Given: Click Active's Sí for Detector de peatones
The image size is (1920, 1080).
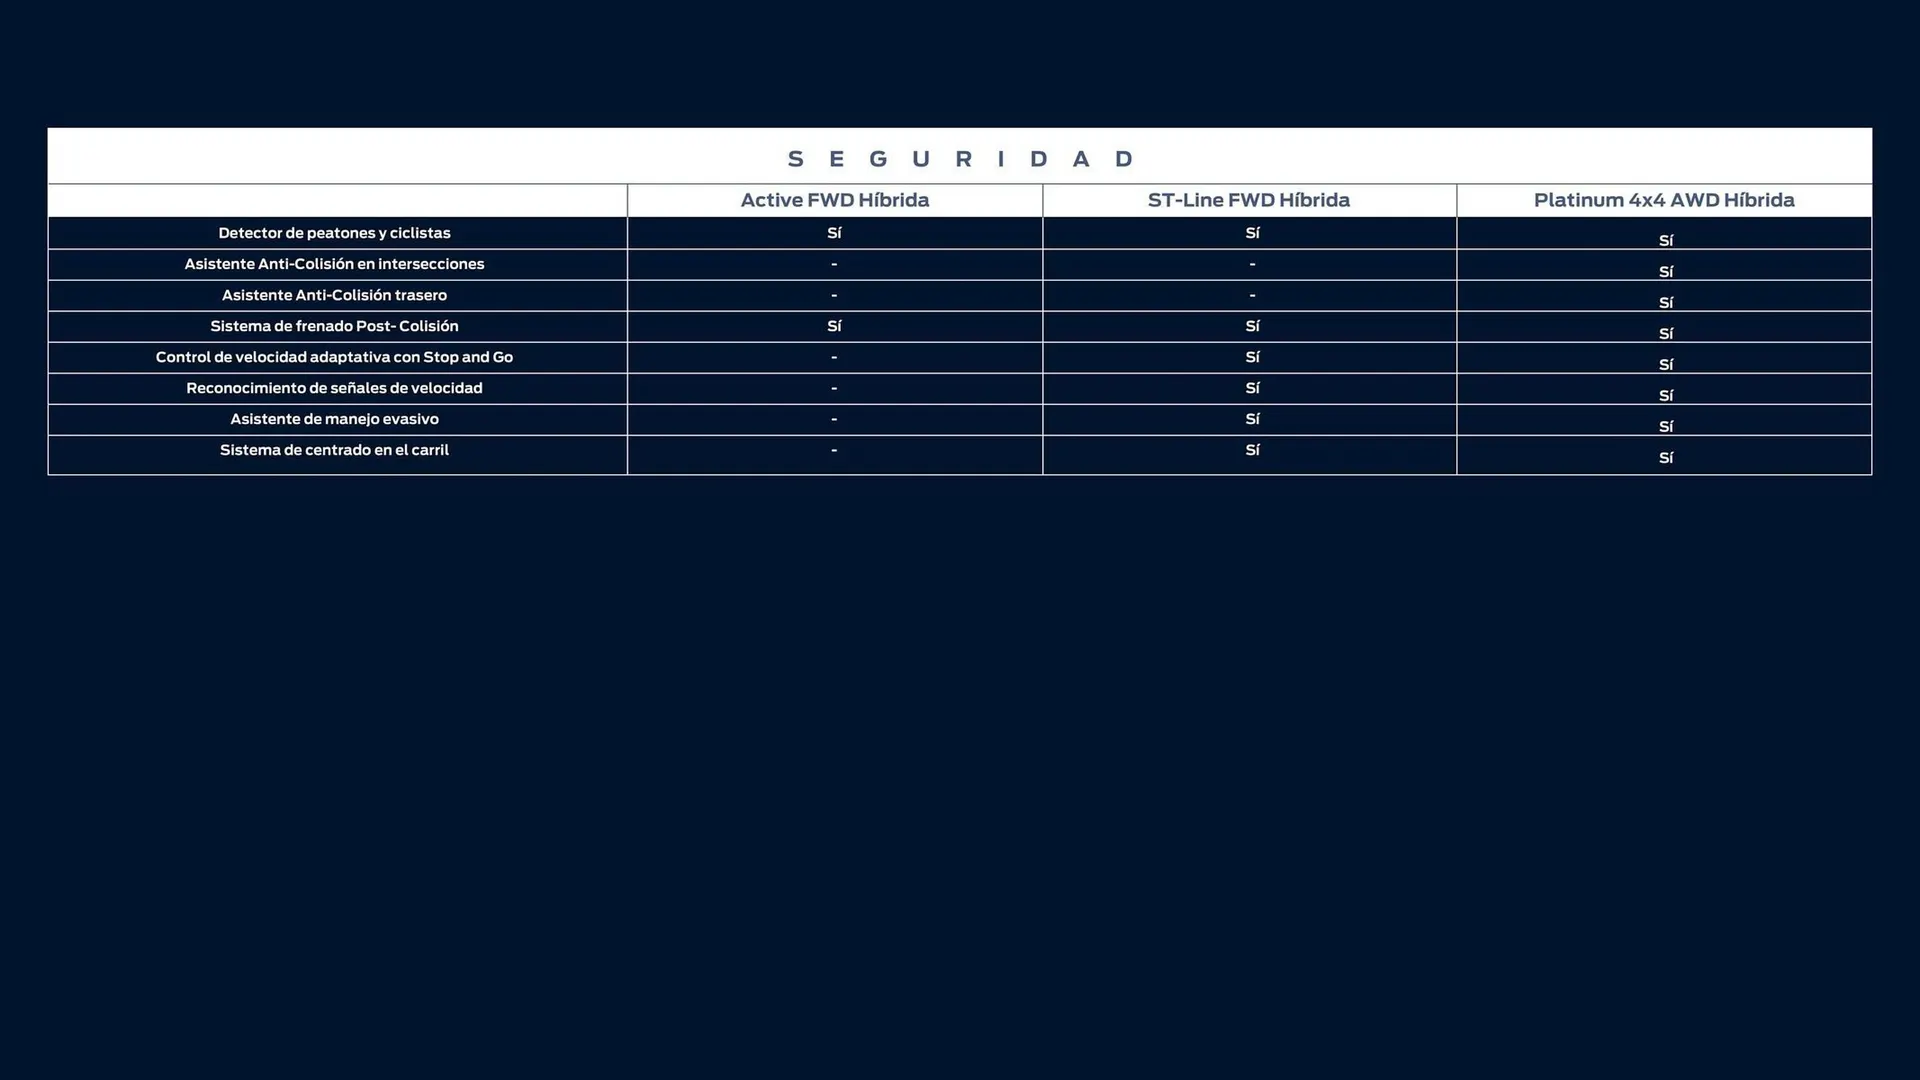Looking at the screenshot, I should tap(834, 233).
